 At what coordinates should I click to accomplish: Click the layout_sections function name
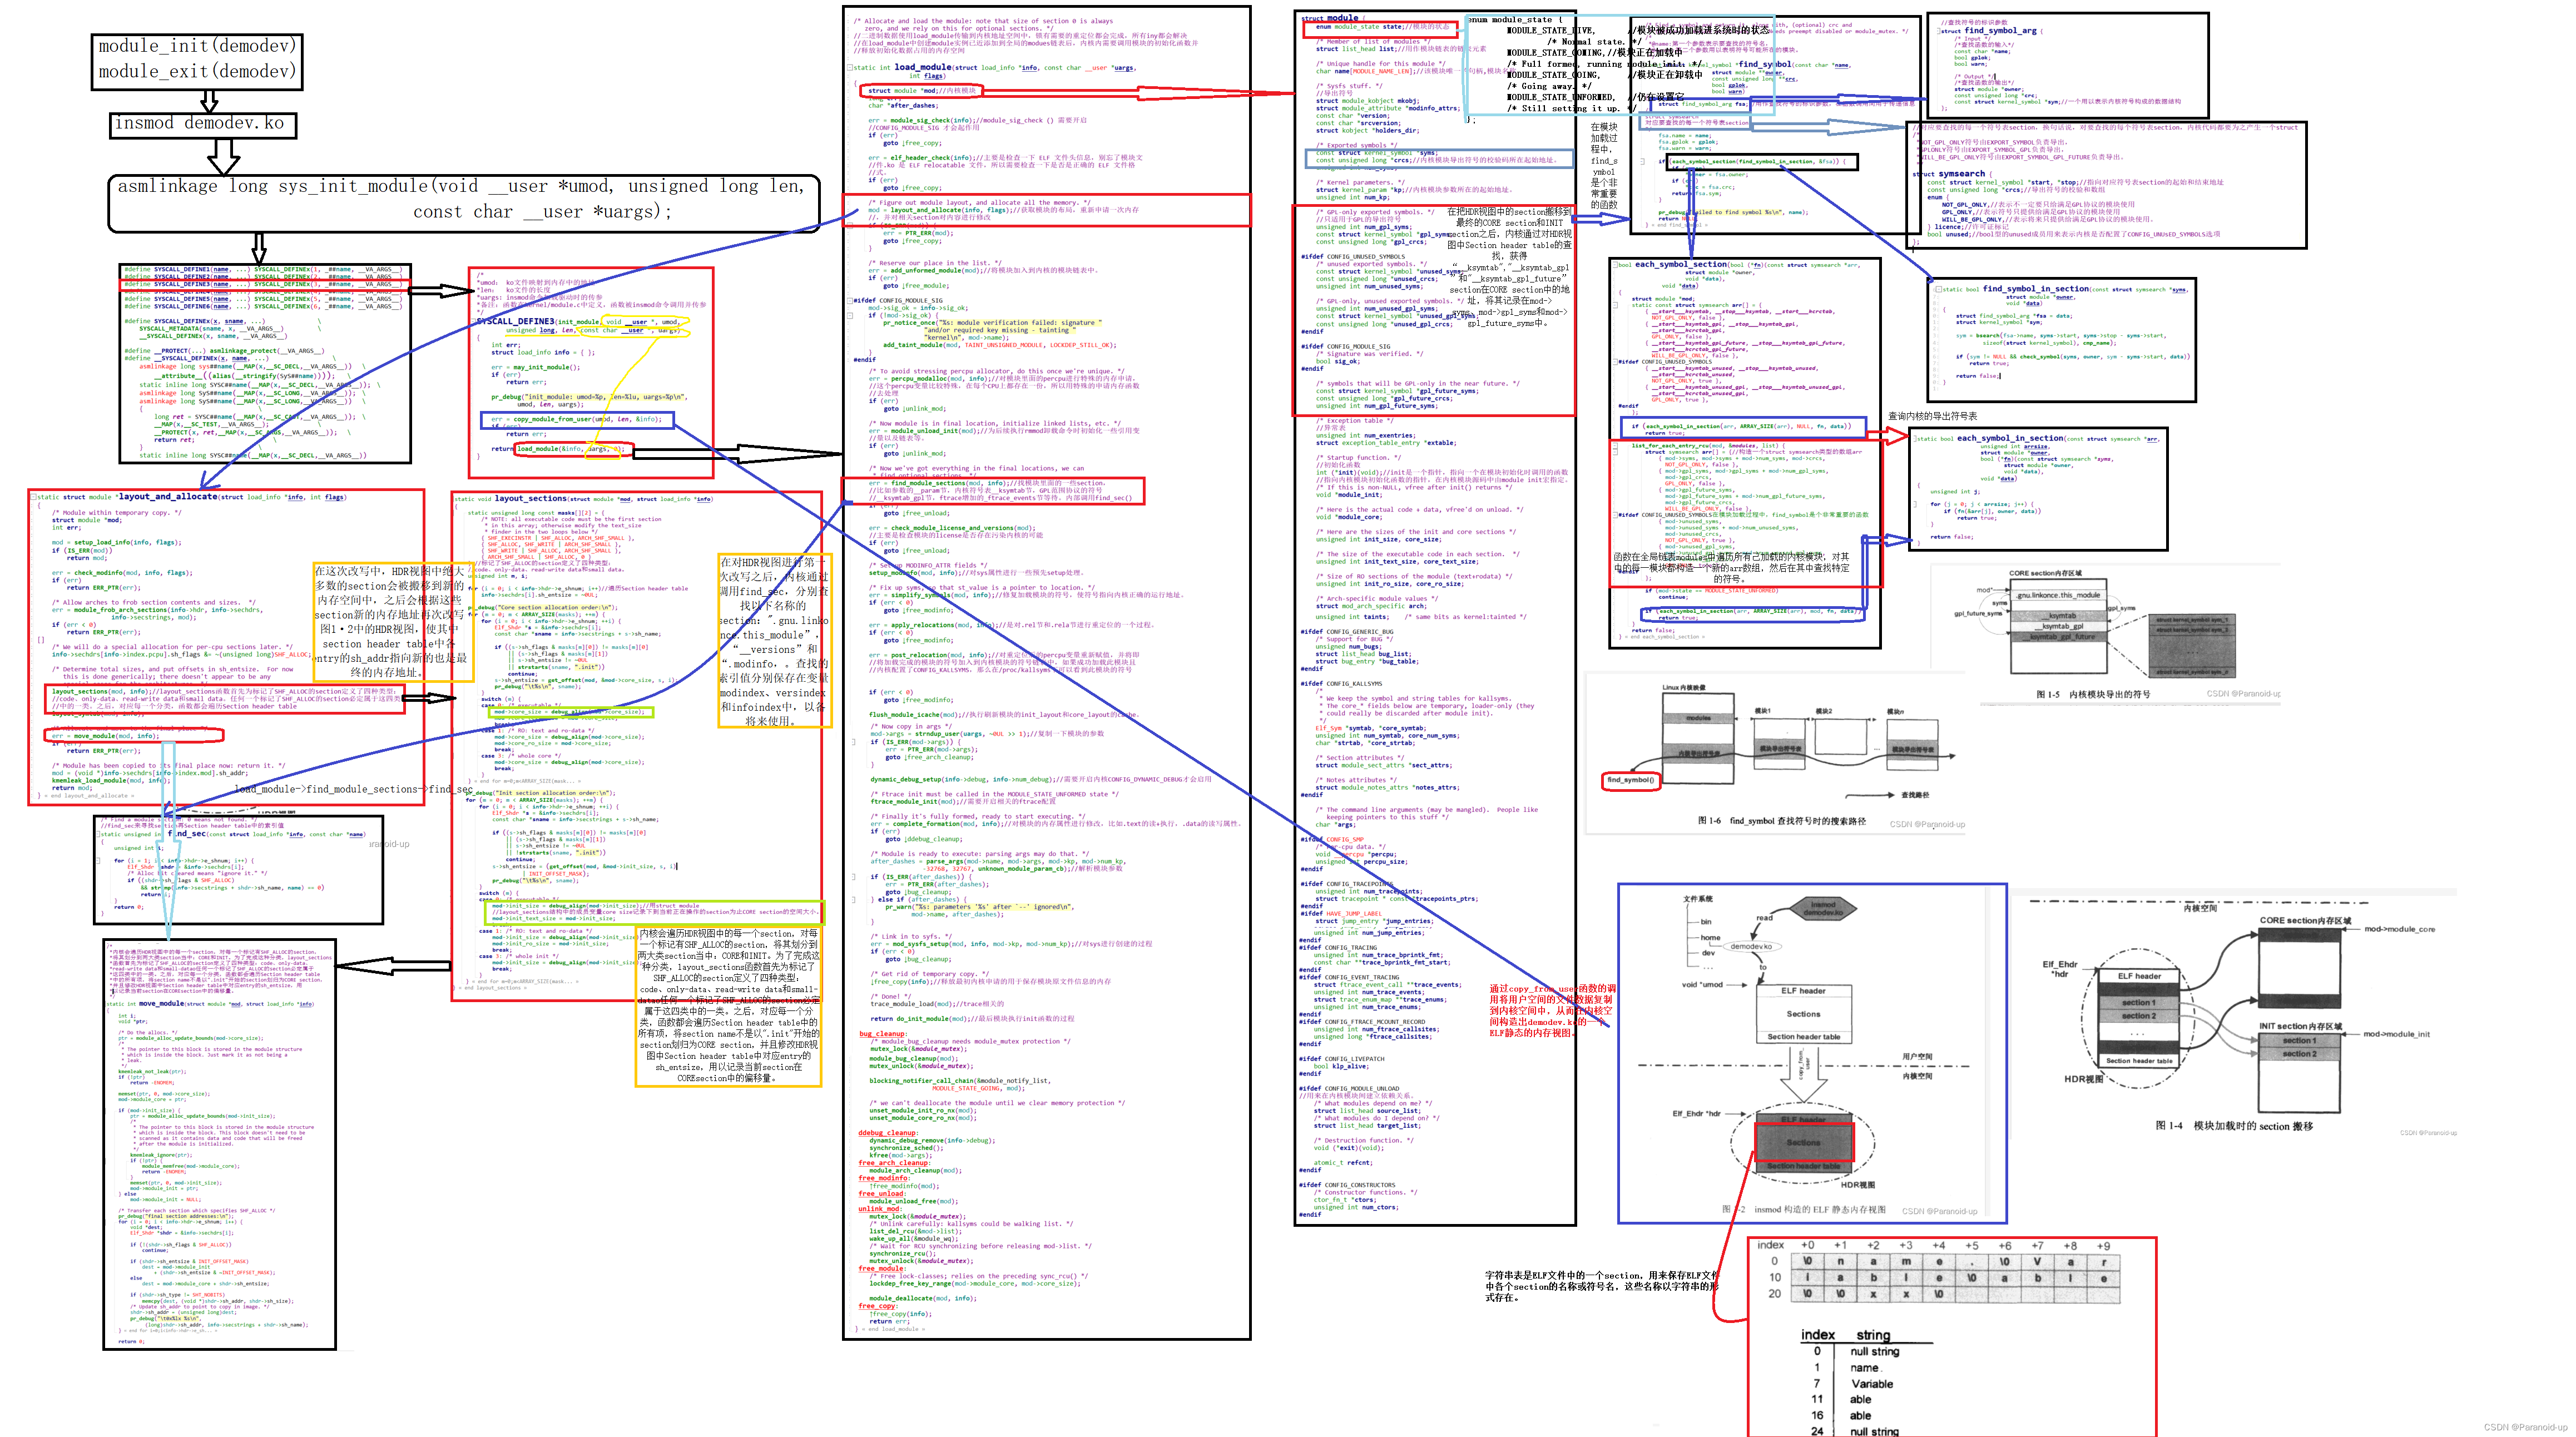point(530,498)
